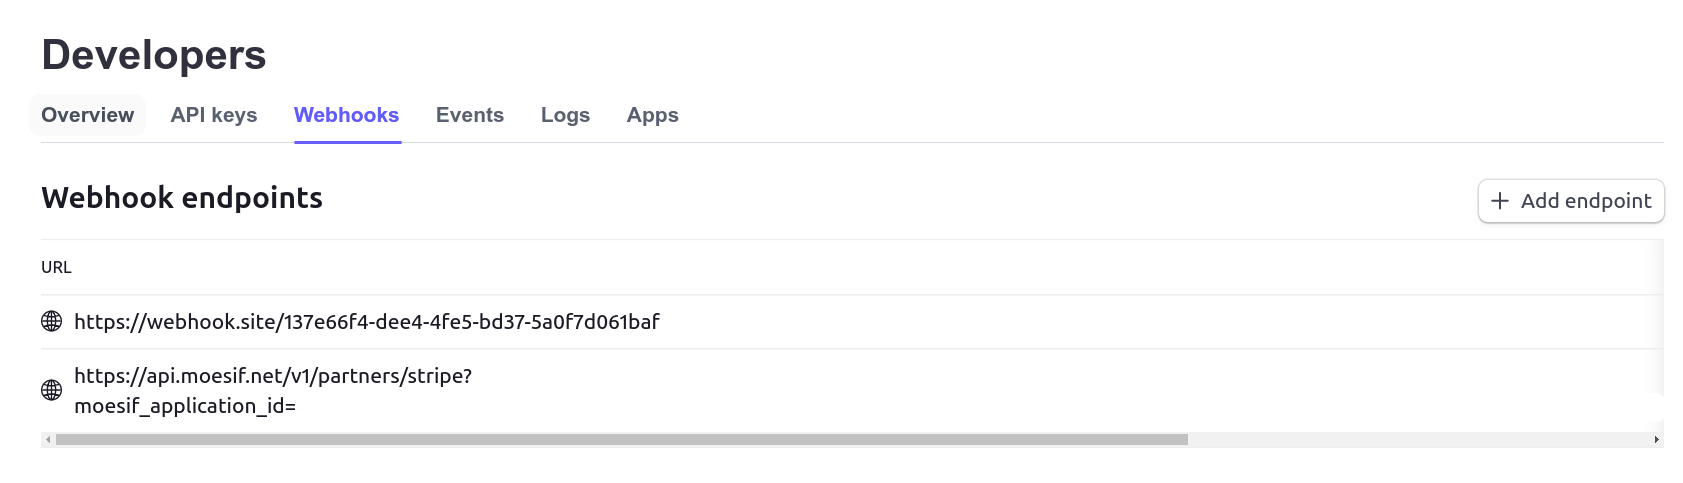Click the globe icon beside the moesif URL
Viewport: 1683px width, 483px height.
tap(51, 390)
